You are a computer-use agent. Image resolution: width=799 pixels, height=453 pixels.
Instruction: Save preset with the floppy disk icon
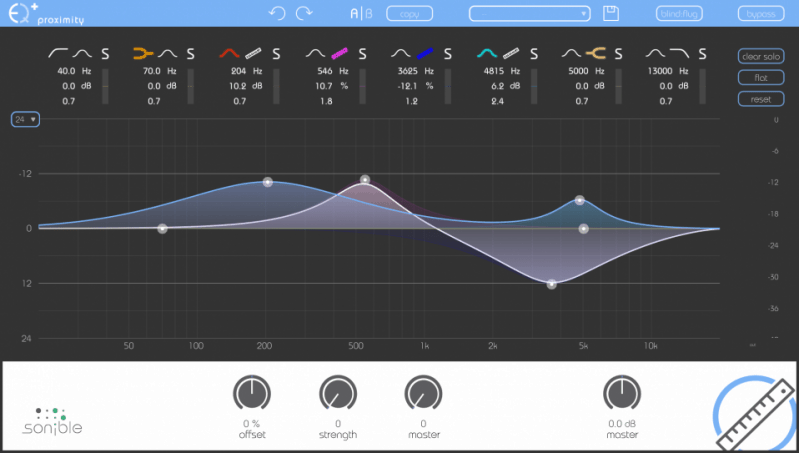pyautogui.click(x=610, y=13)
